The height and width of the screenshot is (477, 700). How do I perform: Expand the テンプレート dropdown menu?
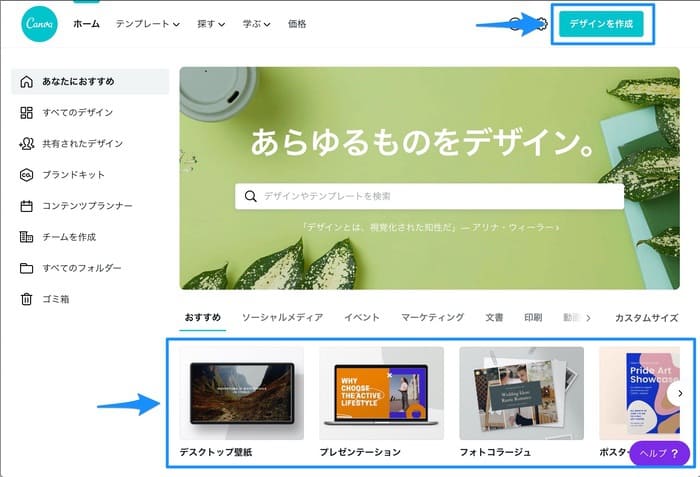pos(147,24)
